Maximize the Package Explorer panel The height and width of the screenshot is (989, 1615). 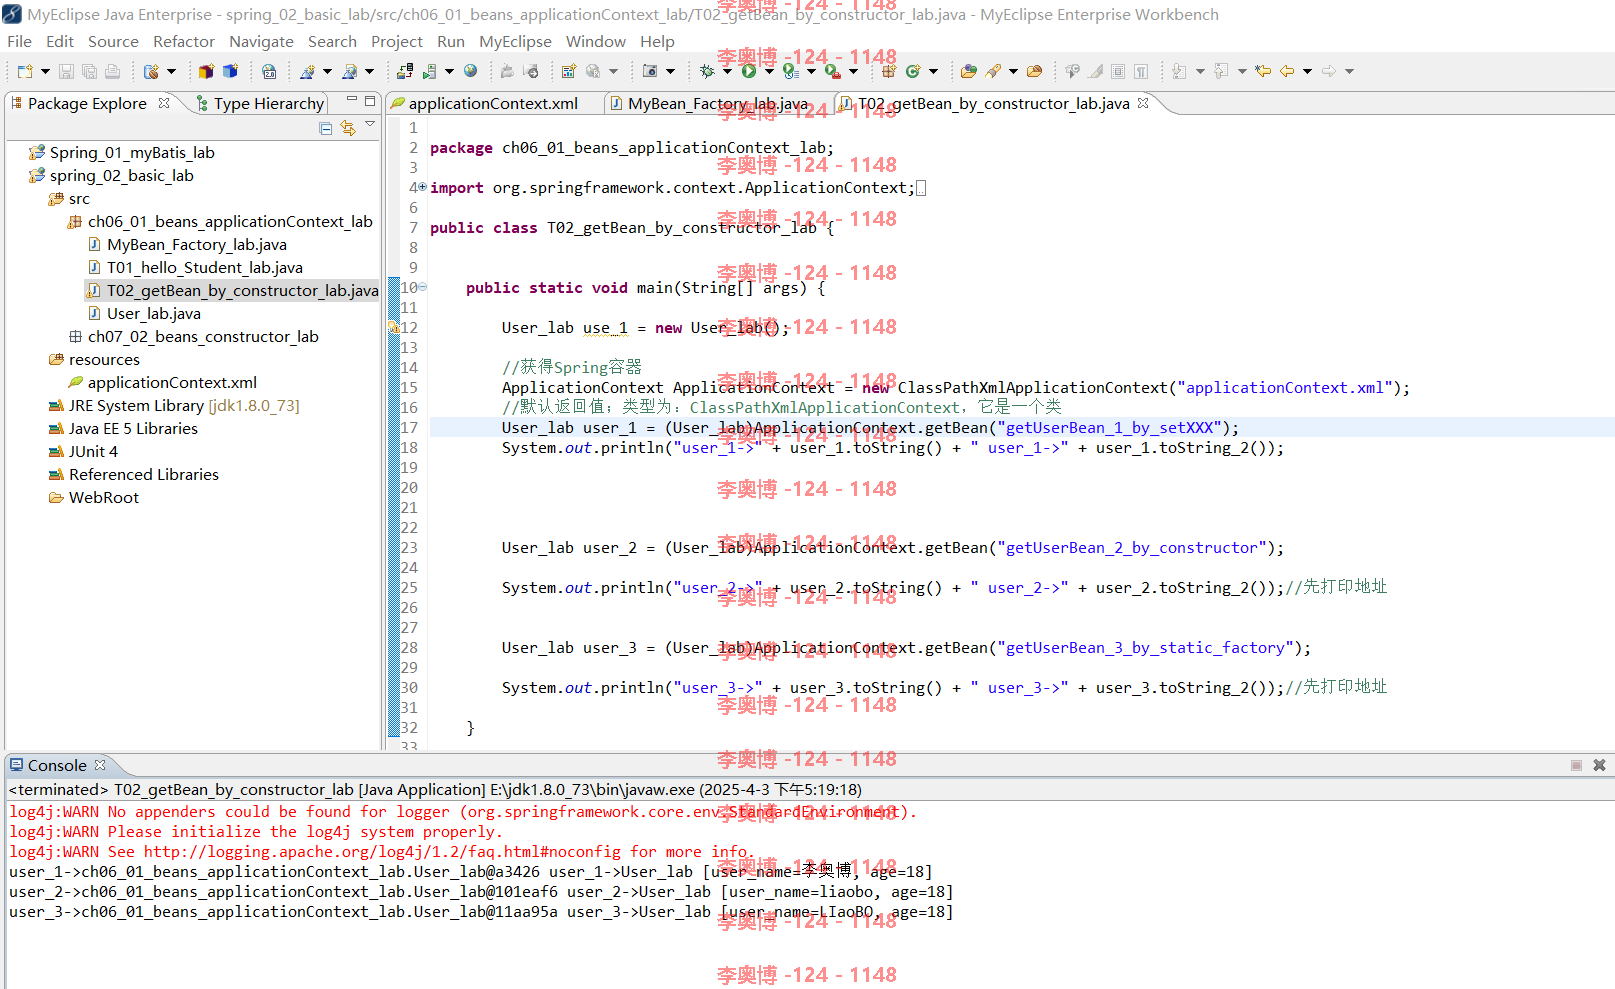tap(370, 101)
